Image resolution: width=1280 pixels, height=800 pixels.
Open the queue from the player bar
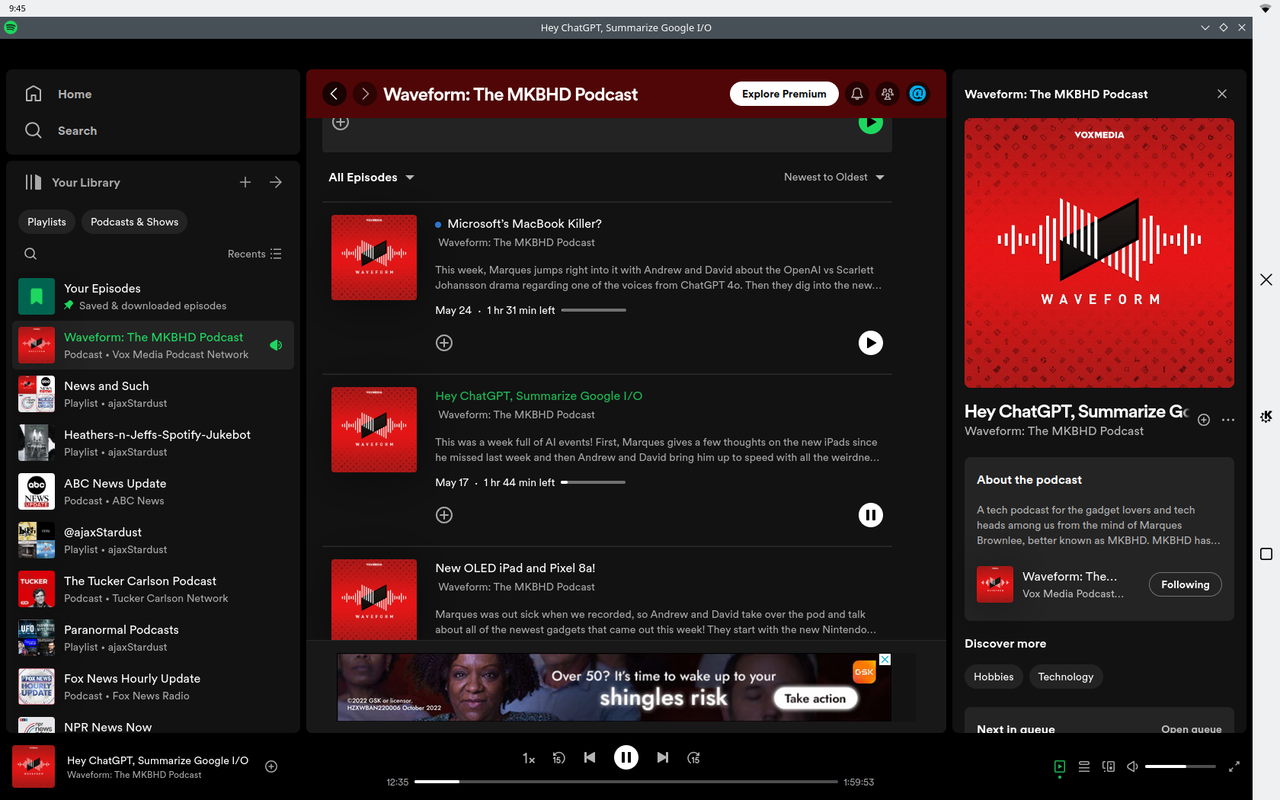point(1084,767)
